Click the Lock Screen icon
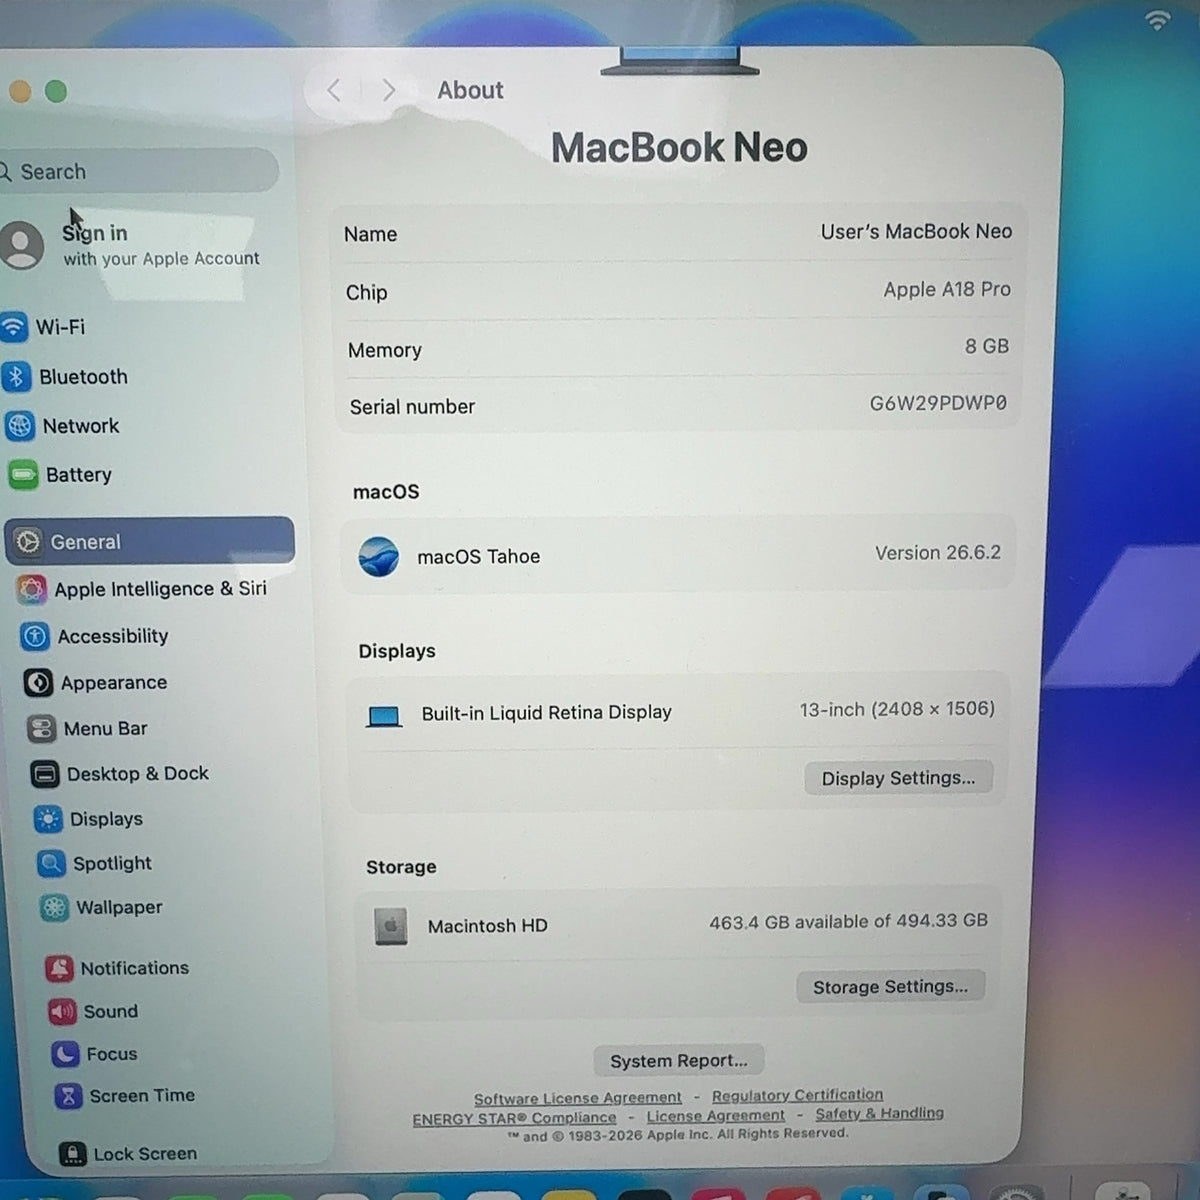Image resolution: width=1200 pixels, height=1200 pixels. 72,1154
